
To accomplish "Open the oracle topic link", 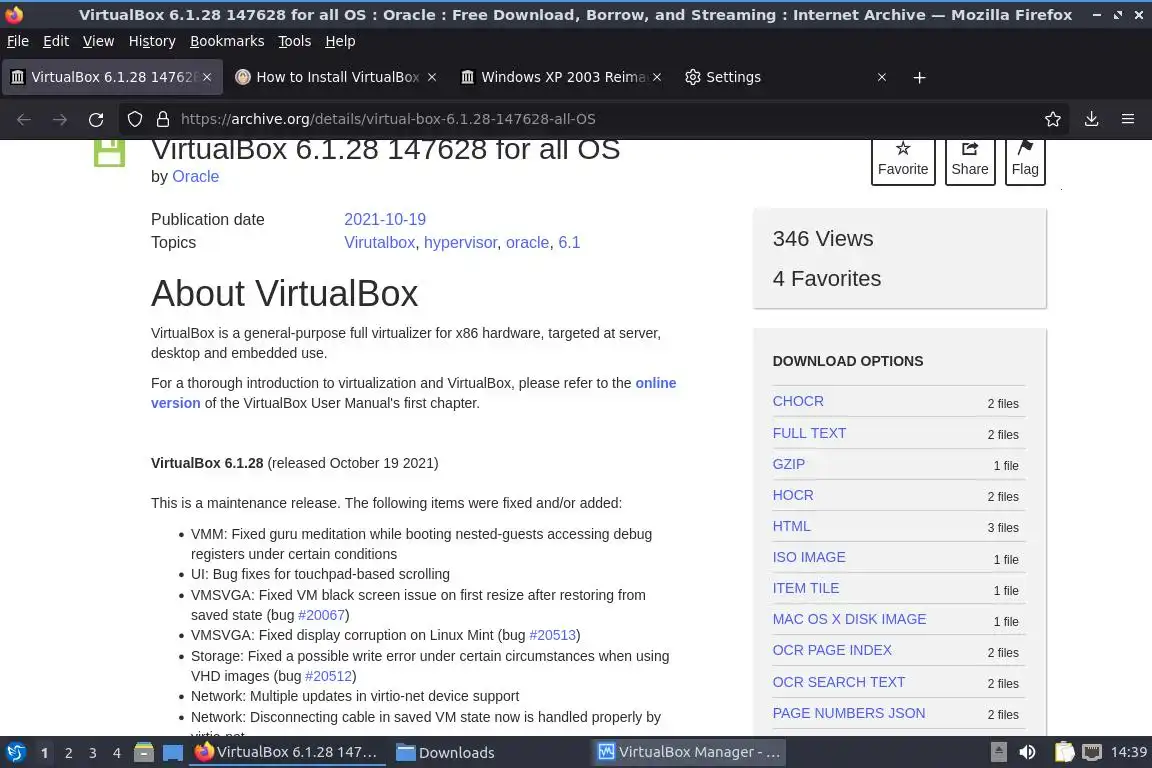I will 528,243.
